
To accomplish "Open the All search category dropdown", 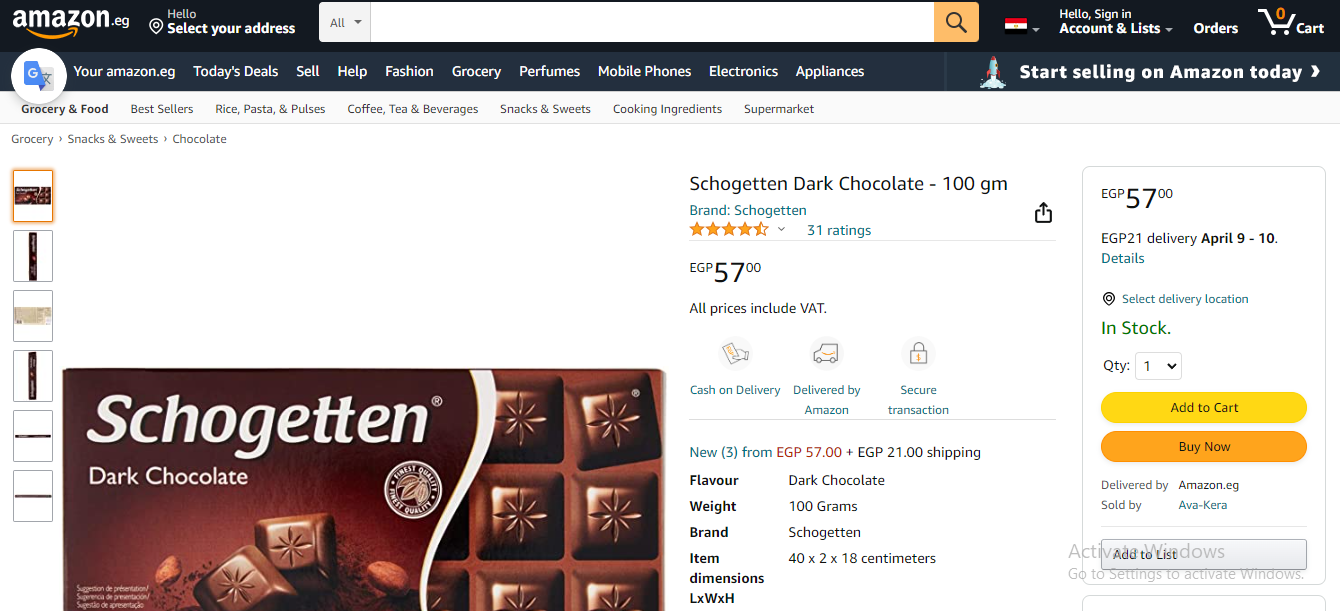I will click(x=345, y=22).
